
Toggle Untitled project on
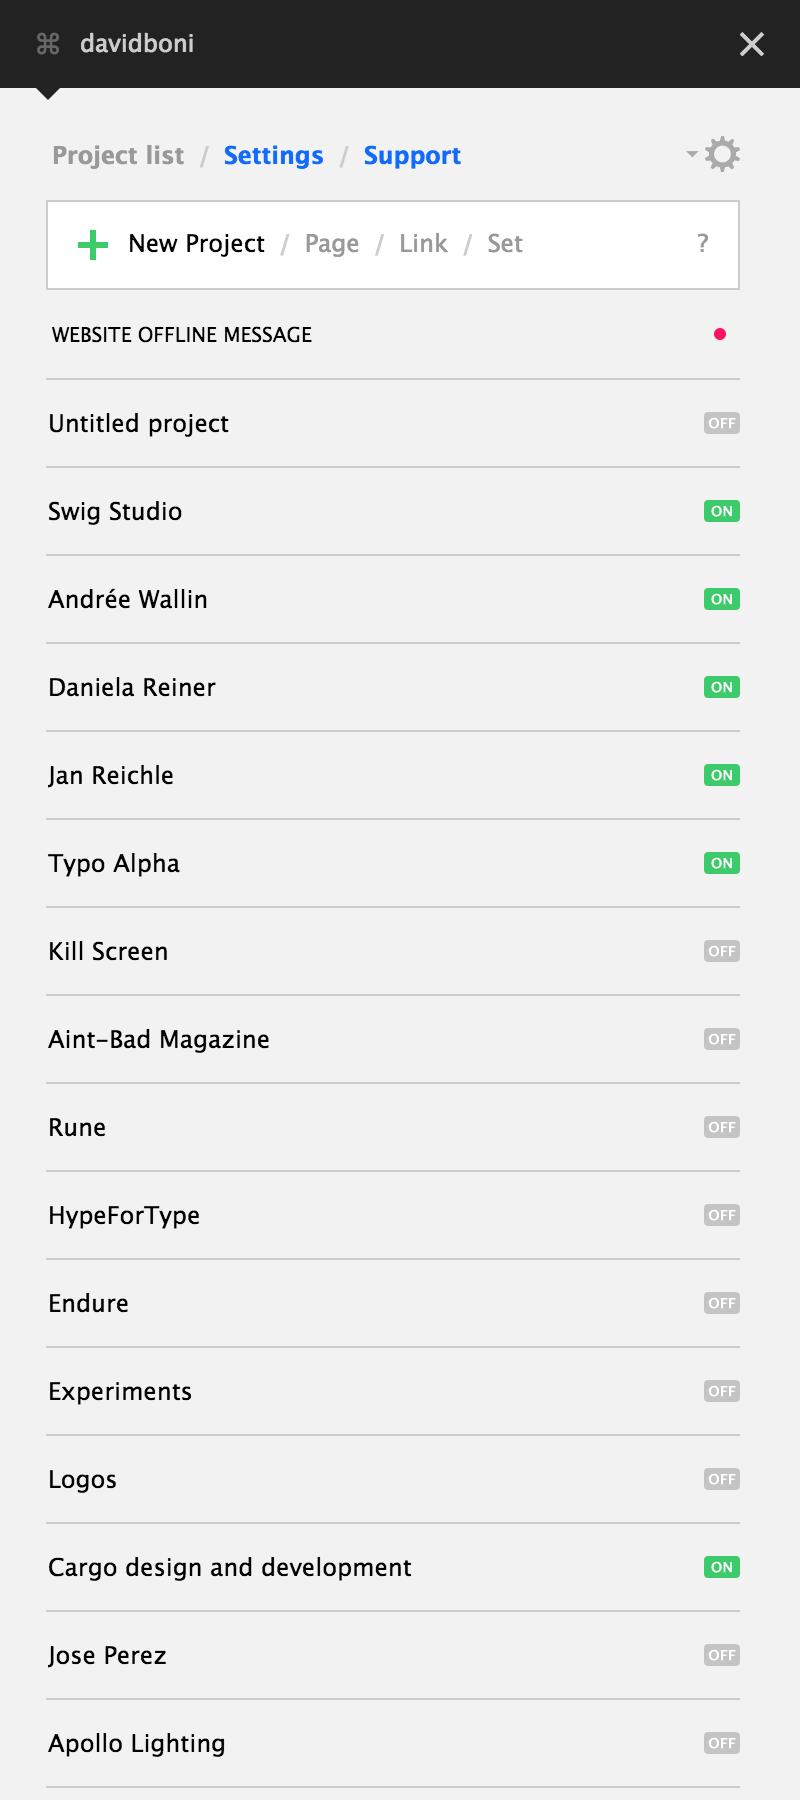(722, 423)
